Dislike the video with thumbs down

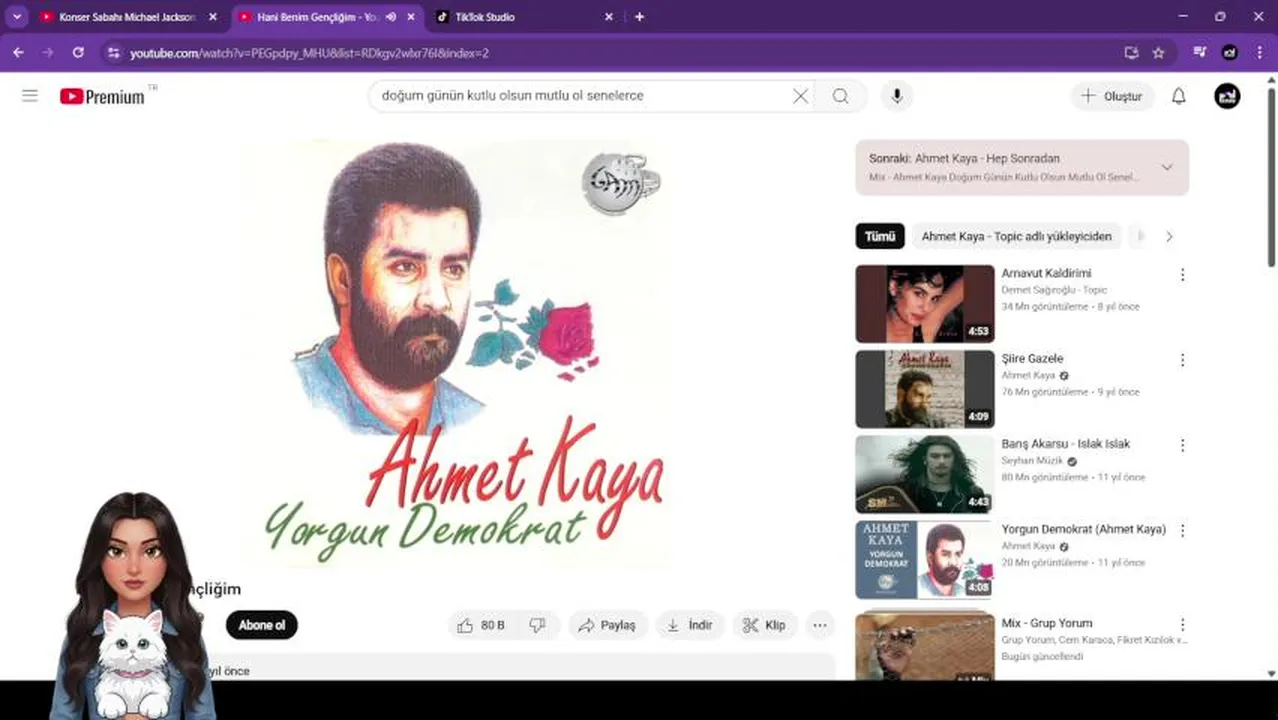click(x=538, y=625)
